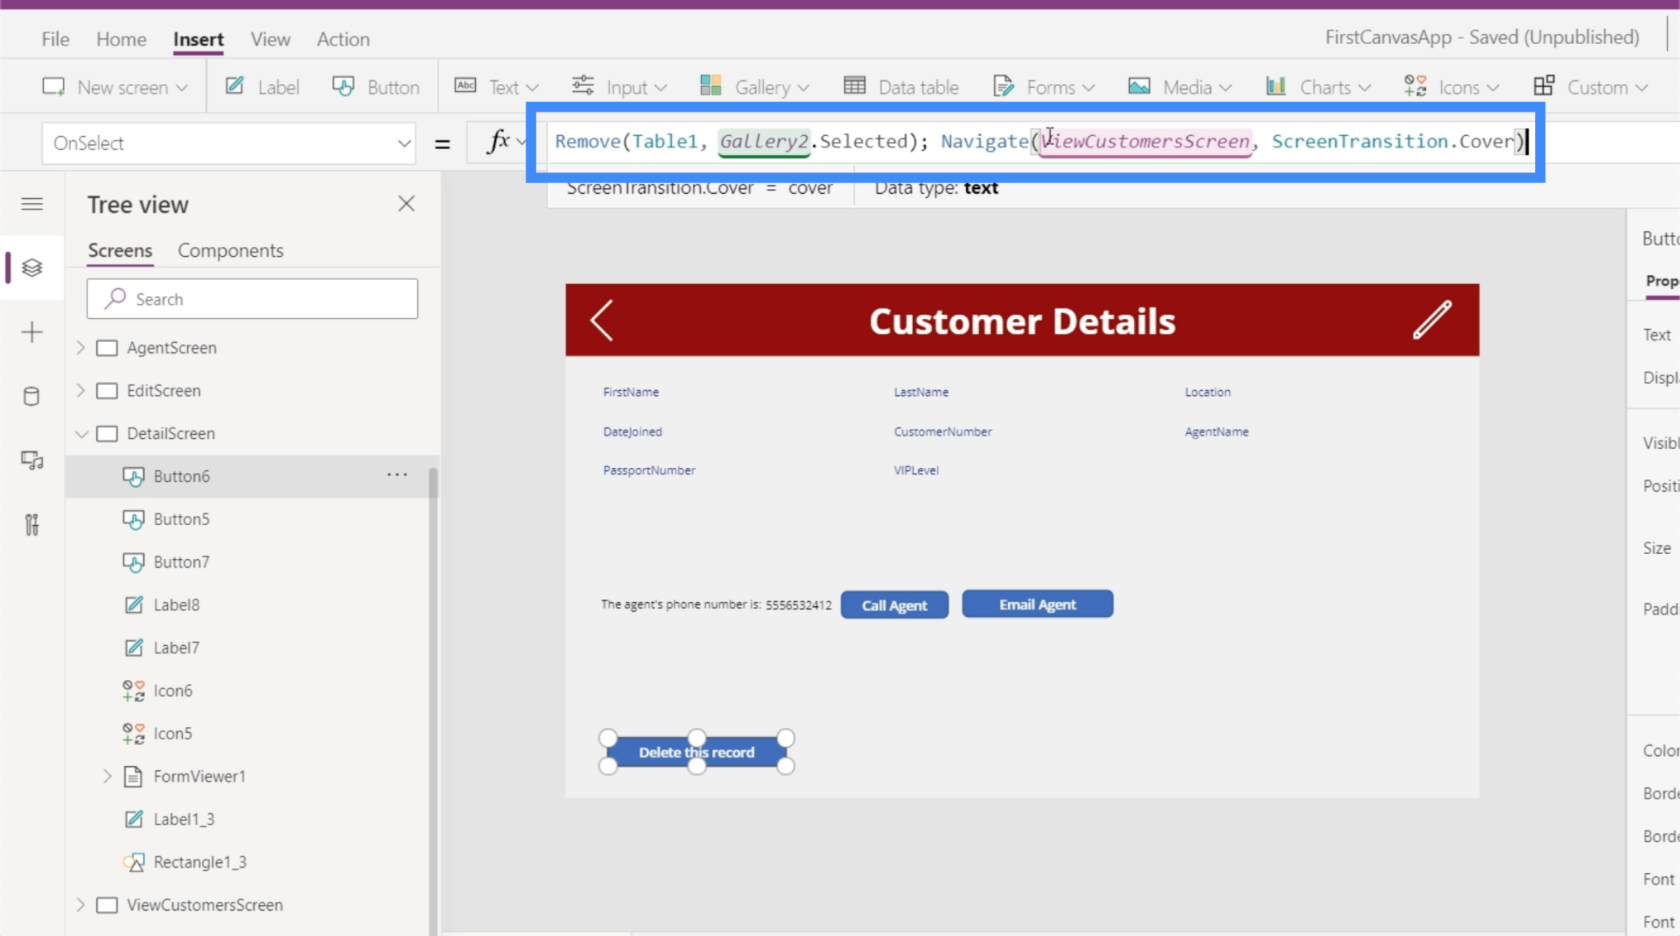Select Label8 in the tree view

(x=177, y=605)
